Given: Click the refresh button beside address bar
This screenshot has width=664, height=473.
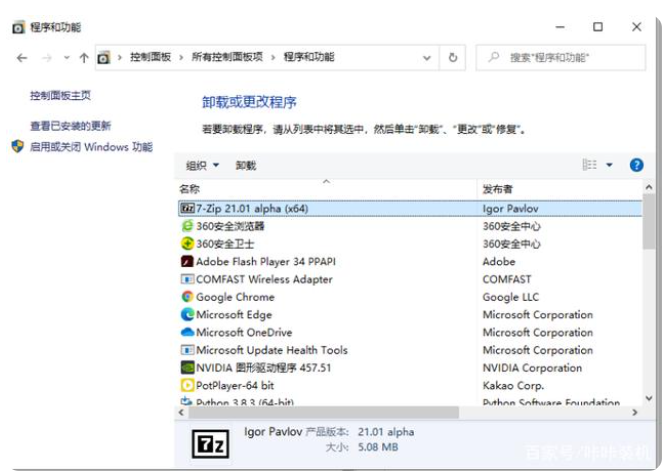Looking at the screenshot, I should [x=453, y=58].
